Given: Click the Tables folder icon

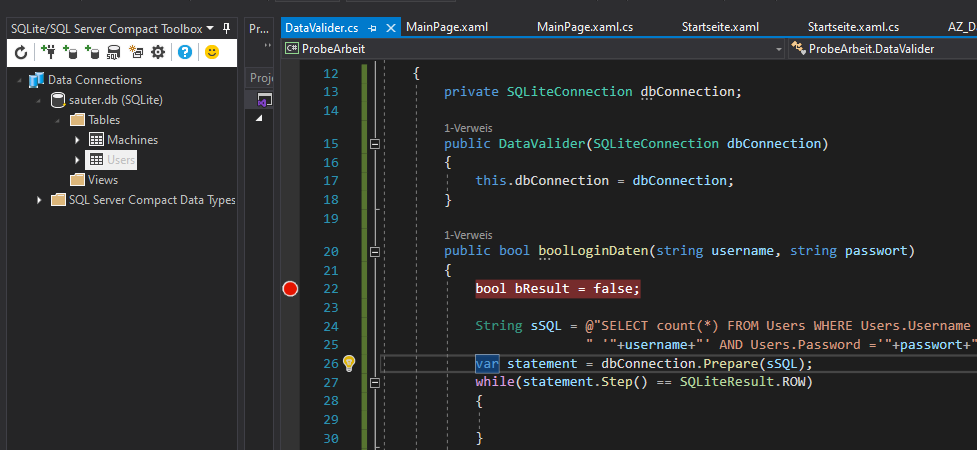Looking at the screenshot, I should point(77,120).
